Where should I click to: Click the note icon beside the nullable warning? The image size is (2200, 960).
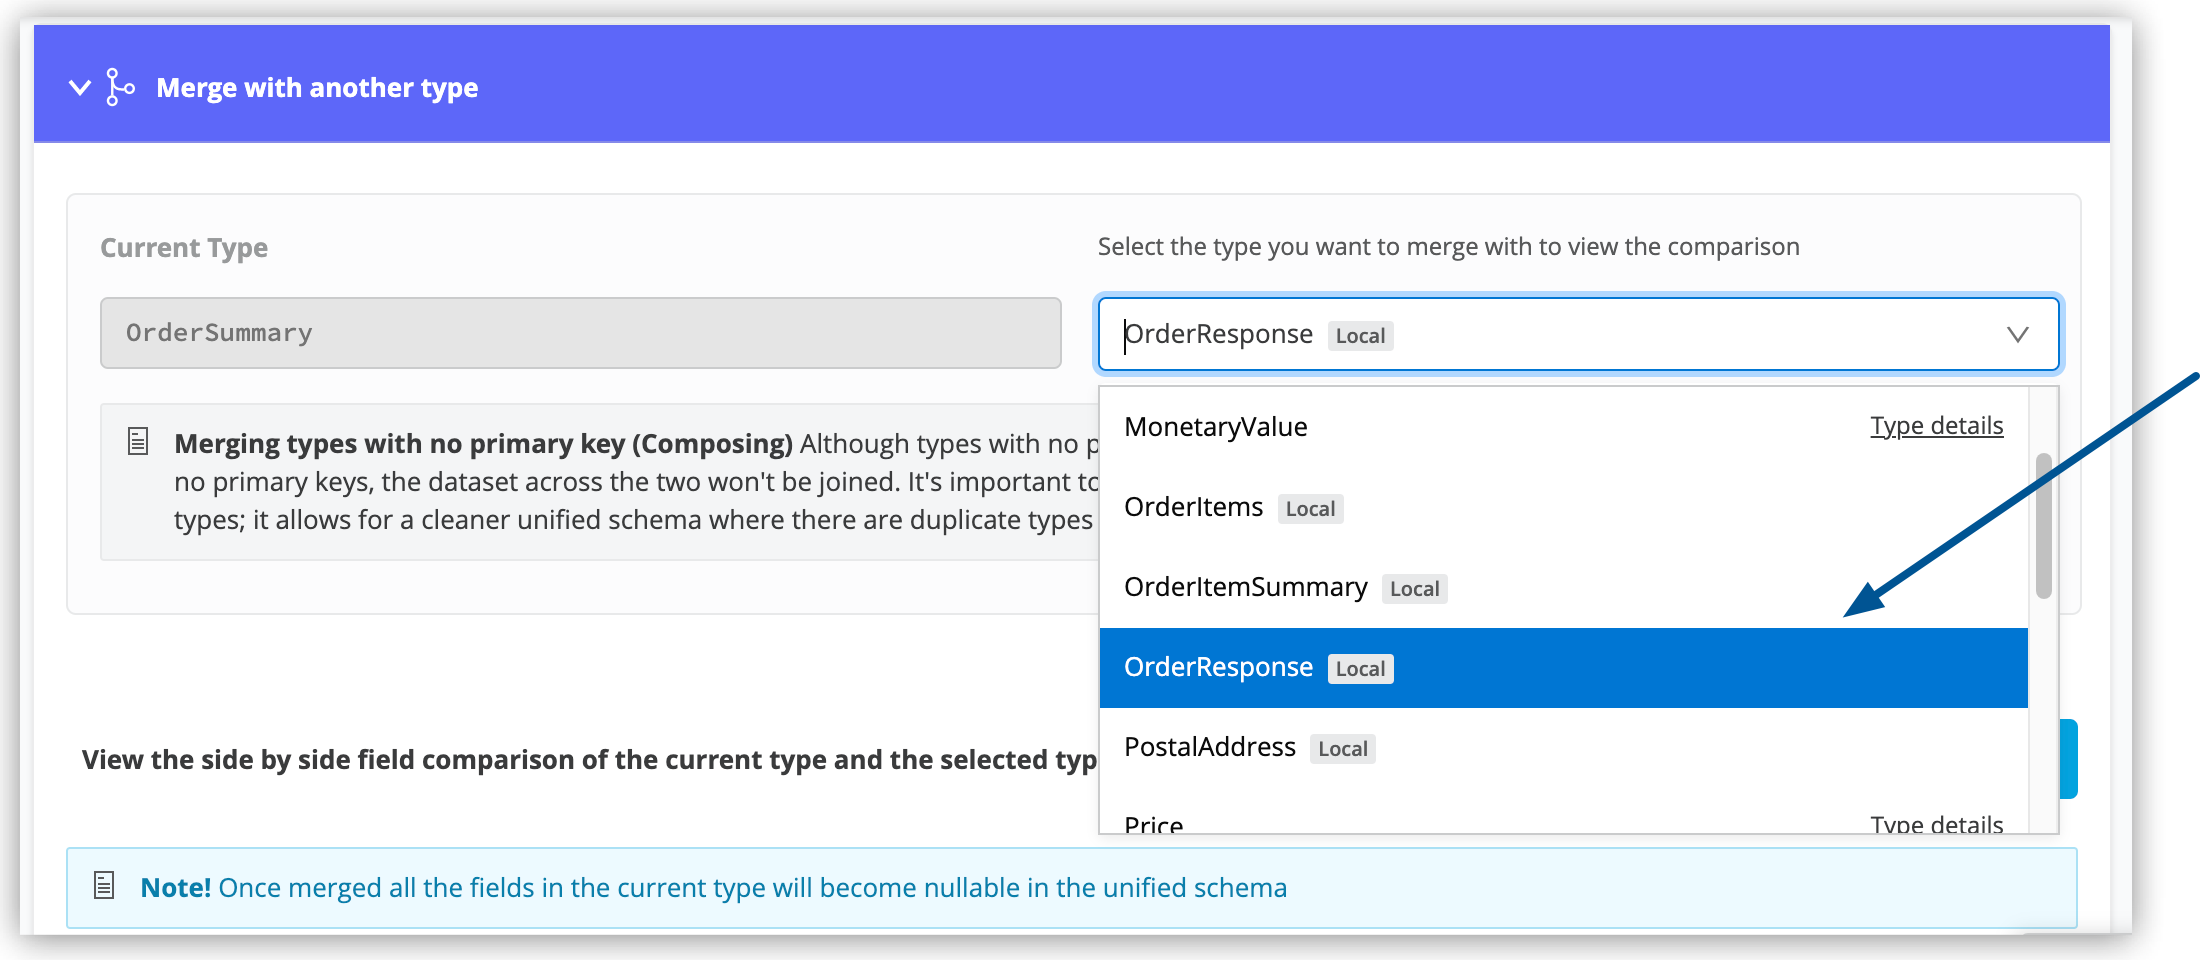click(103, 886)
